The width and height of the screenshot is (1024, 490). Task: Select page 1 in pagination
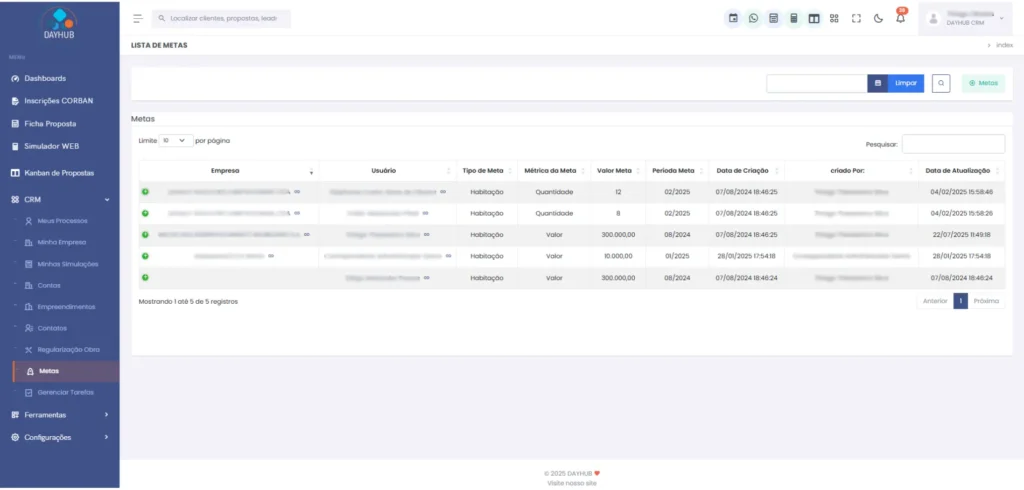point(961,301)
